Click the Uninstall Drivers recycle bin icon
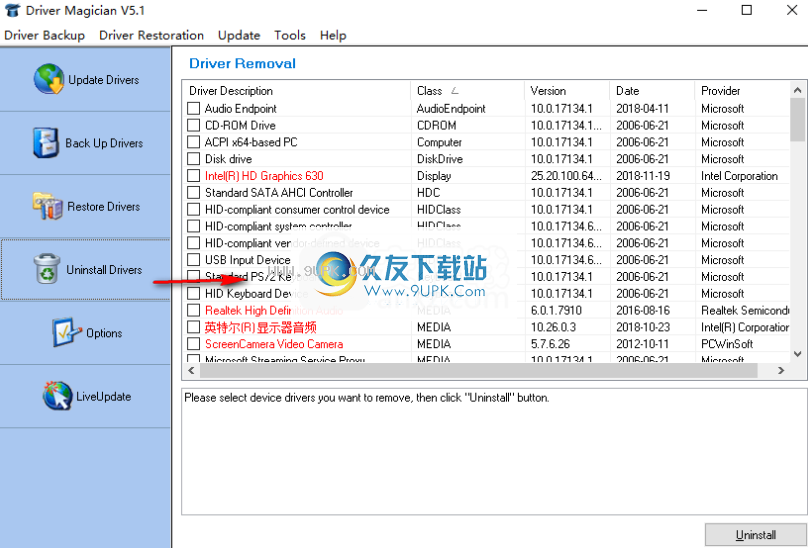The width and height of the screenshot is (808, 548). (47, 269)
